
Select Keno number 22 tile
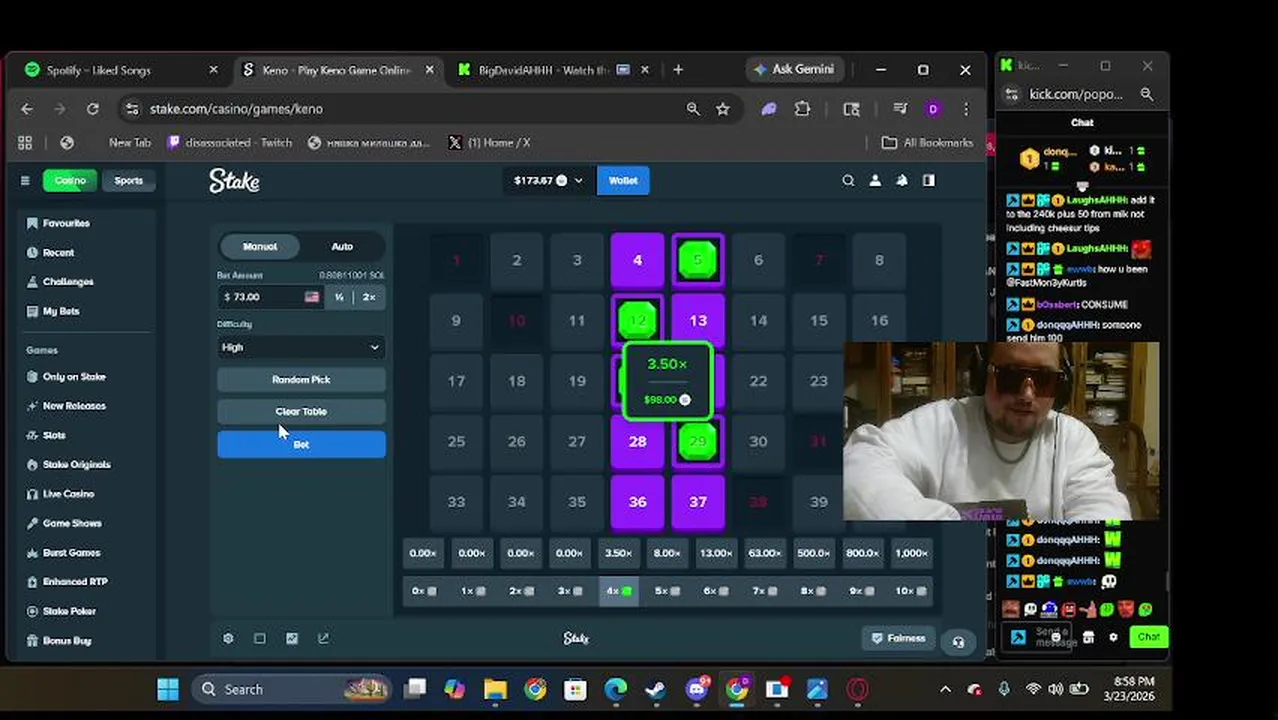pyautogui.click(x=758, y=381)
